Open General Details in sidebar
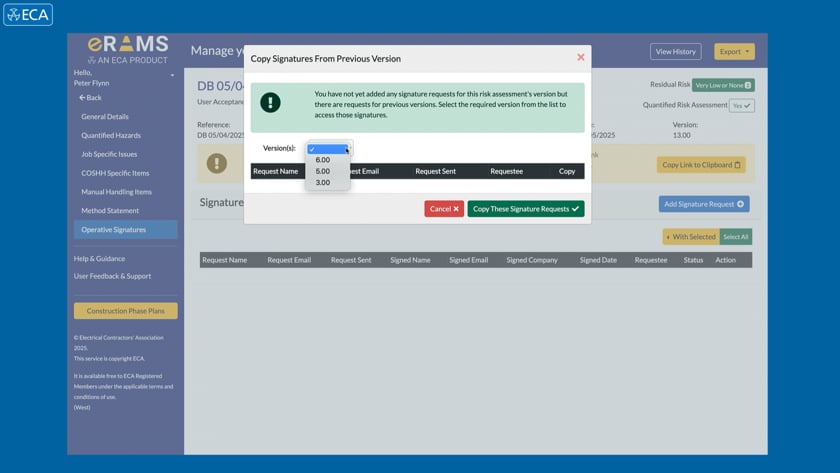The image size is (840, 473). [x=104, y=116]
